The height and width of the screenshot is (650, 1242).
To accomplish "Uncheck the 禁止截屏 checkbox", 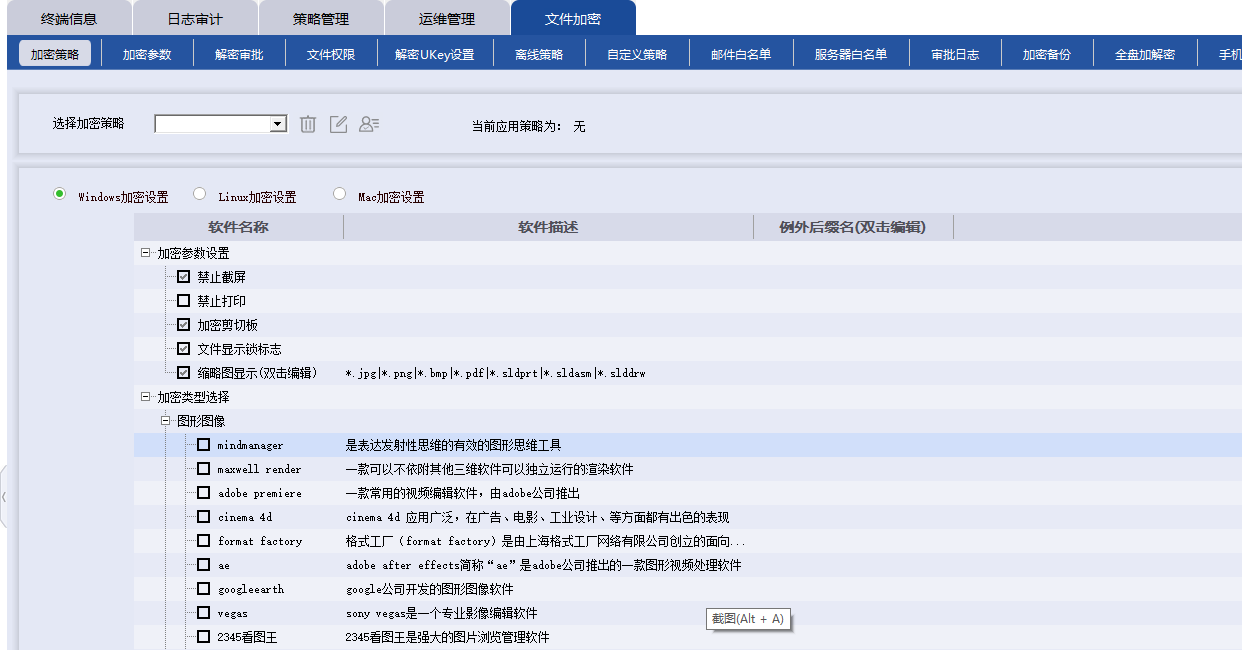I will coord(183,277).
